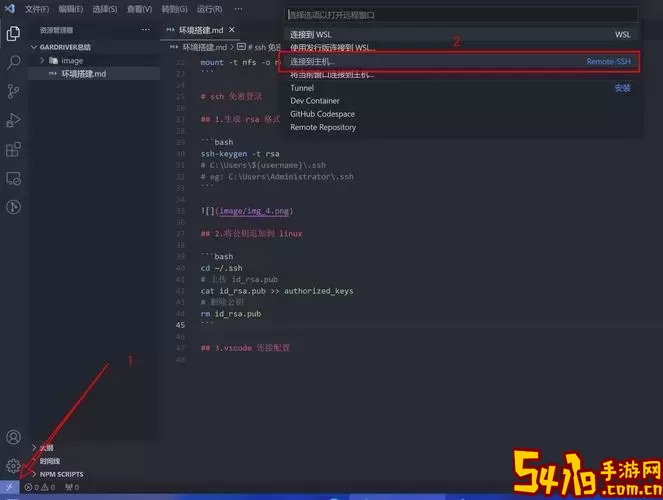Focus the remote options search input

tap(462, 15)
